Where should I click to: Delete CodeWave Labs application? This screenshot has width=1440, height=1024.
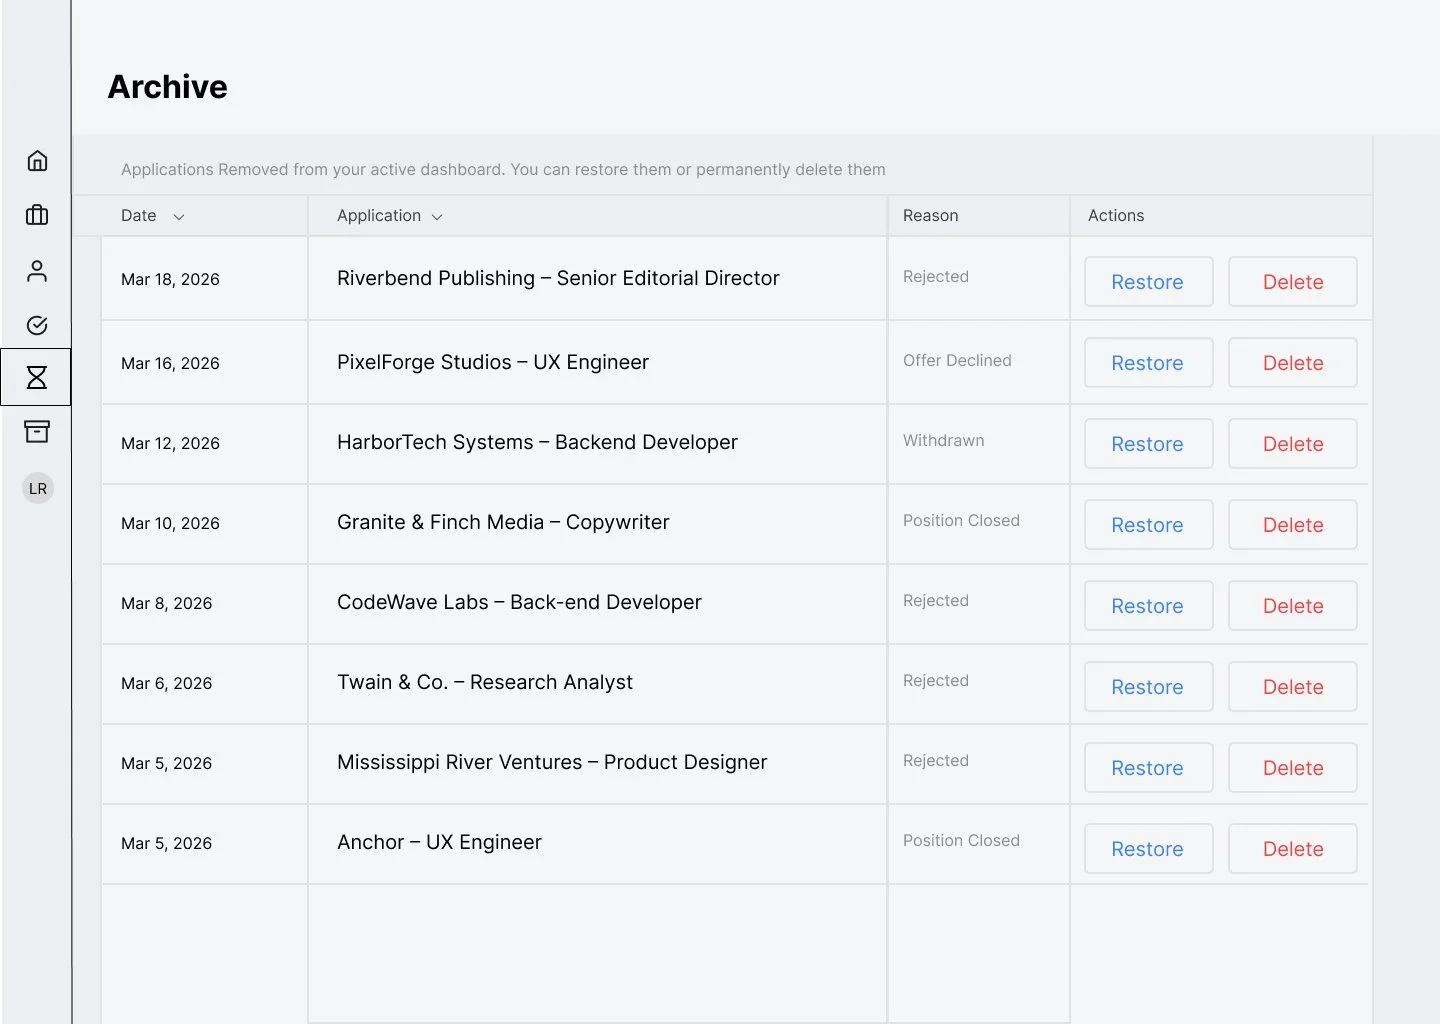(x=1292, y=606)
